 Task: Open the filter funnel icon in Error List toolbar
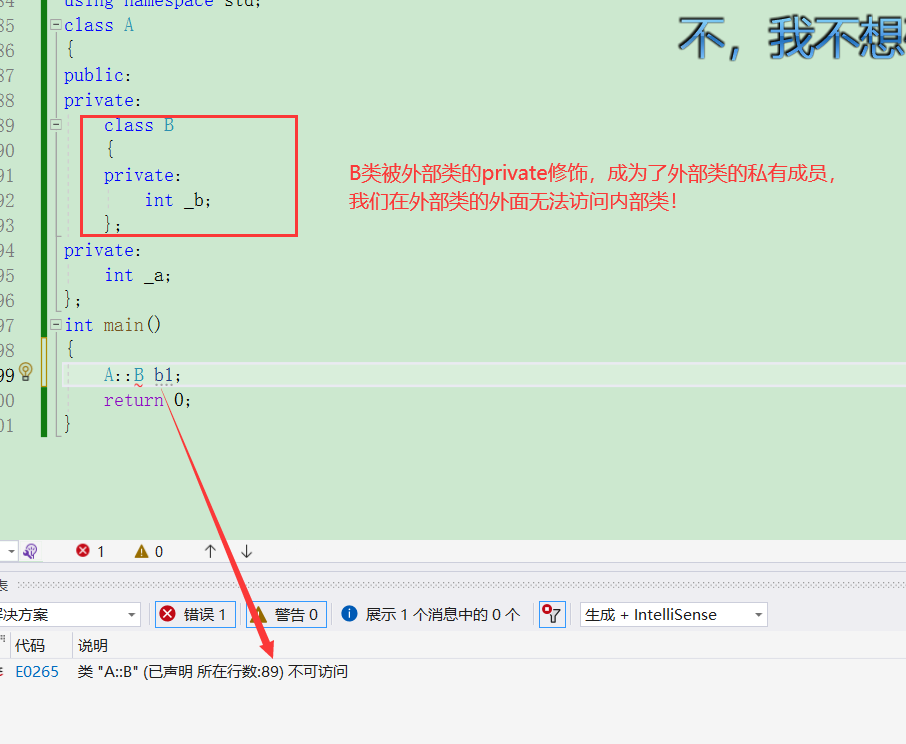(x=552, y=614)
